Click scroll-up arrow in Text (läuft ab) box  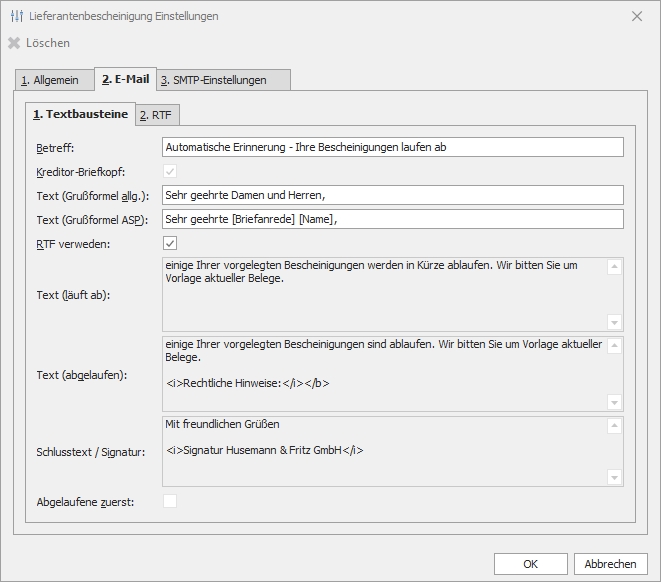pyautogui.click(x=614, y=266)
